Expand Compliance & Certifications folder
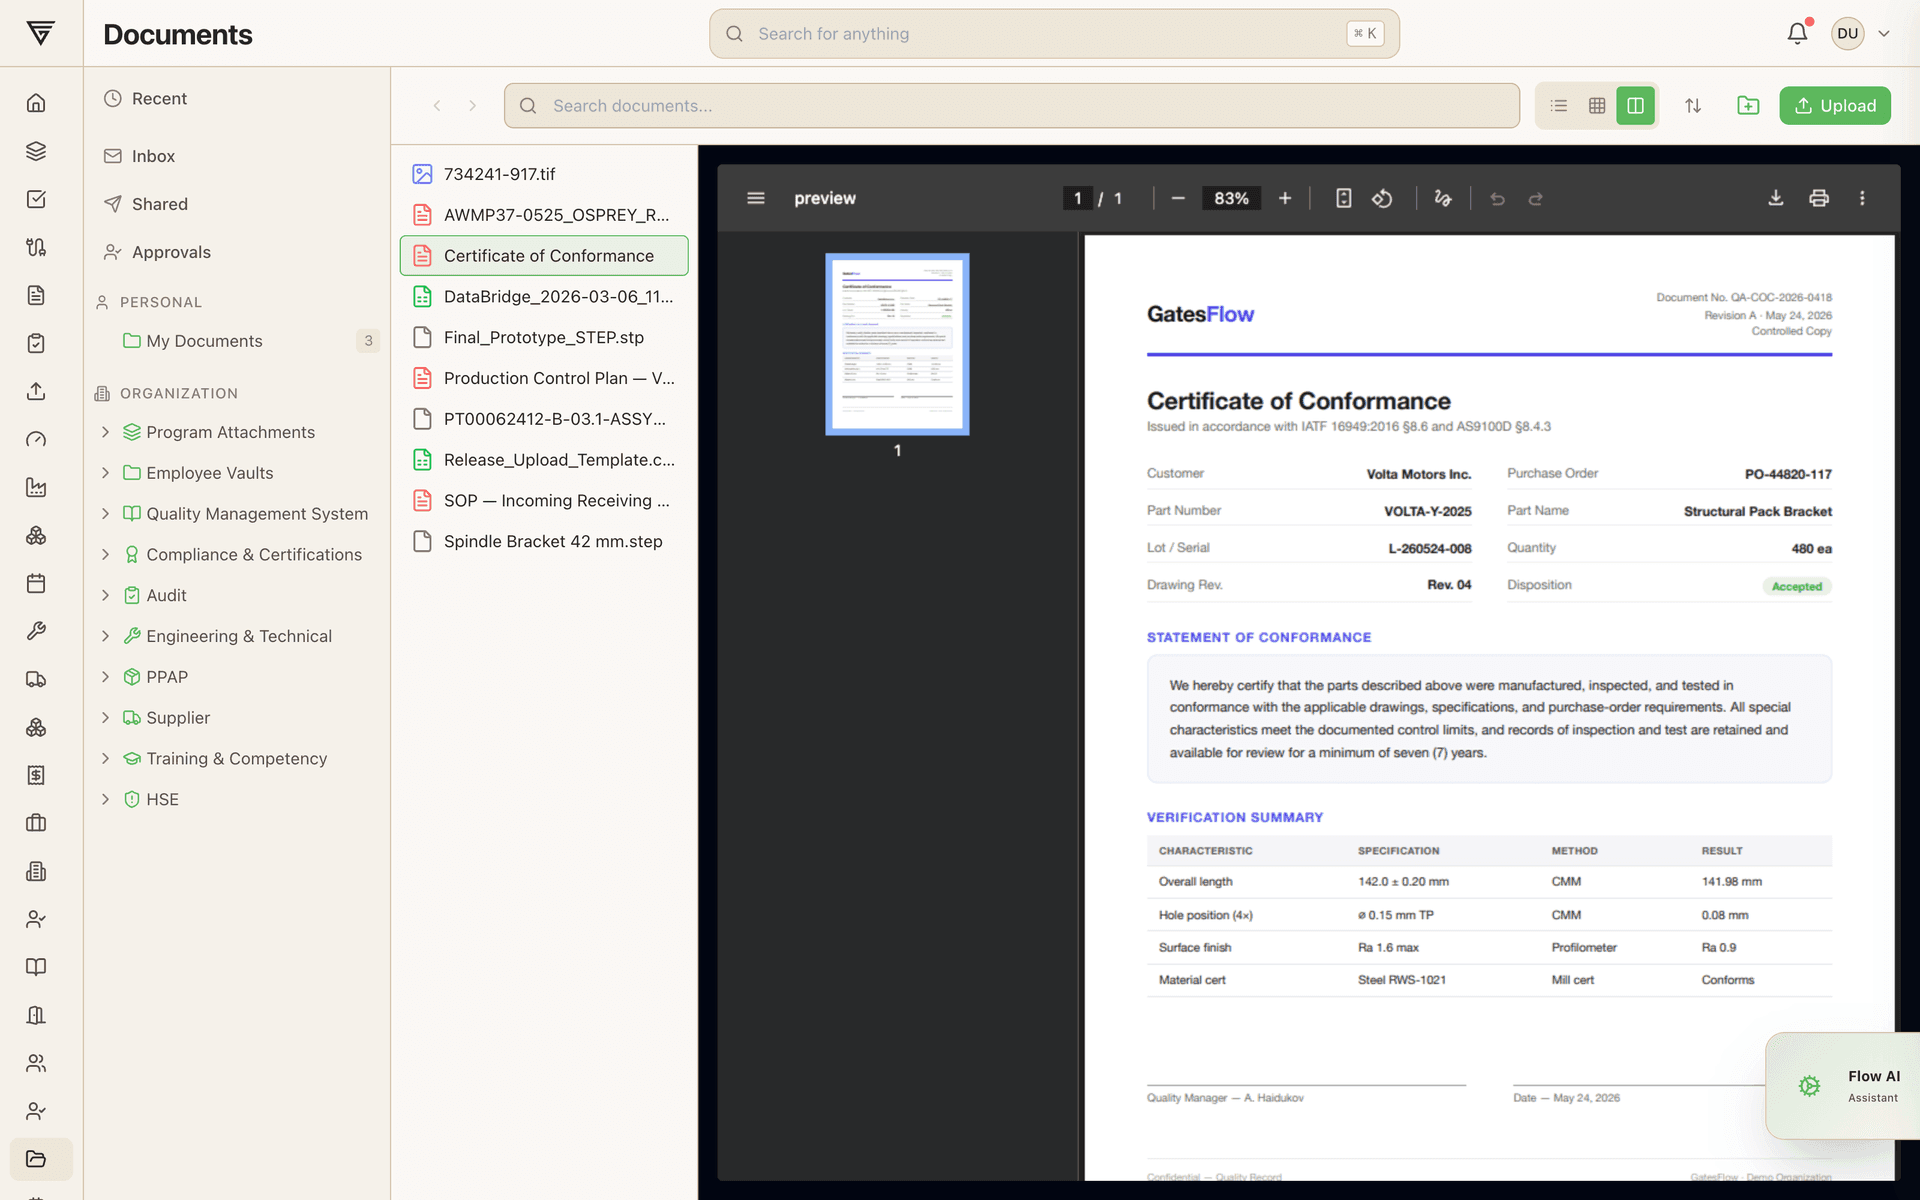Viewport: 1920px width, 1200px height. point(105,554)
